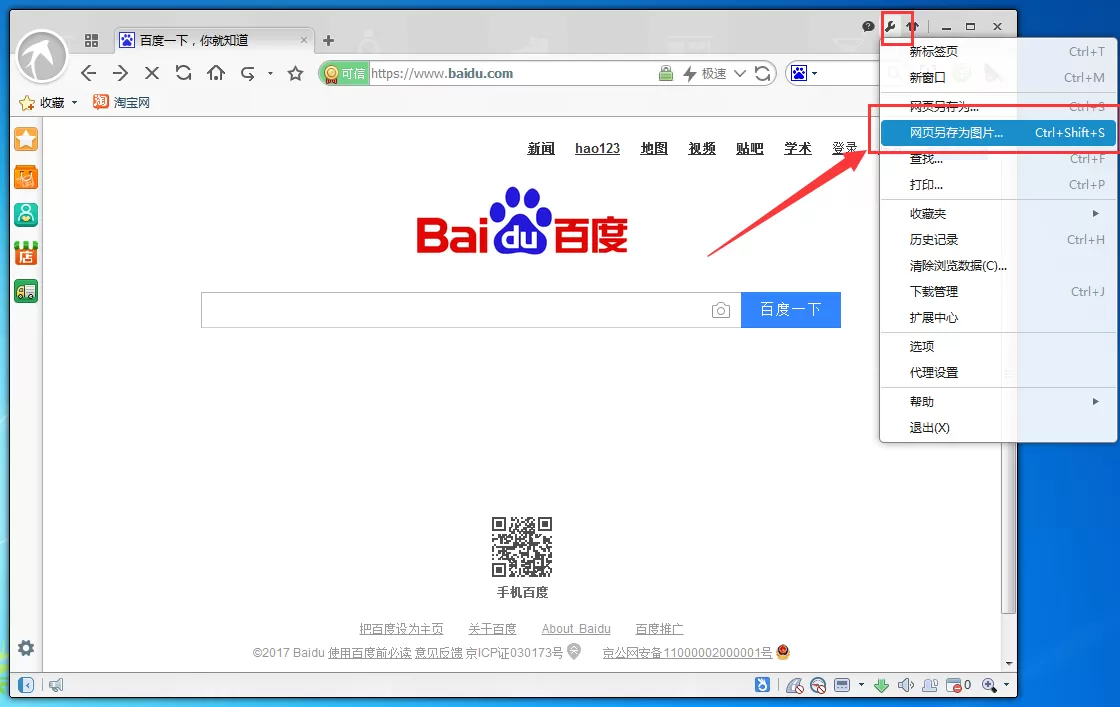Screen dimensions: 1120x707
Task: Open the green user account sidebar icon
Action: coord(26,215)
